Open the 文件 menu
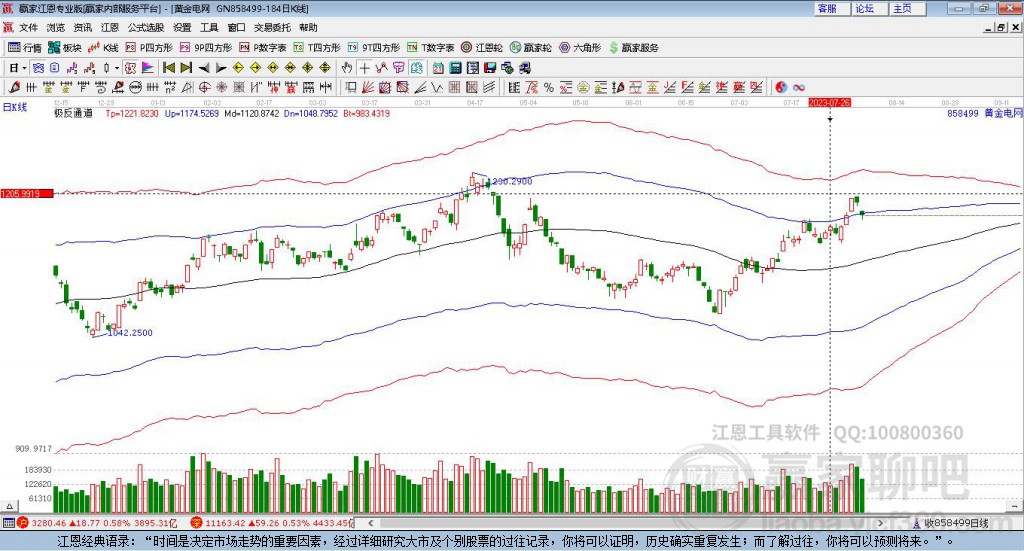The image size is (1024, 551). [28, 27]
